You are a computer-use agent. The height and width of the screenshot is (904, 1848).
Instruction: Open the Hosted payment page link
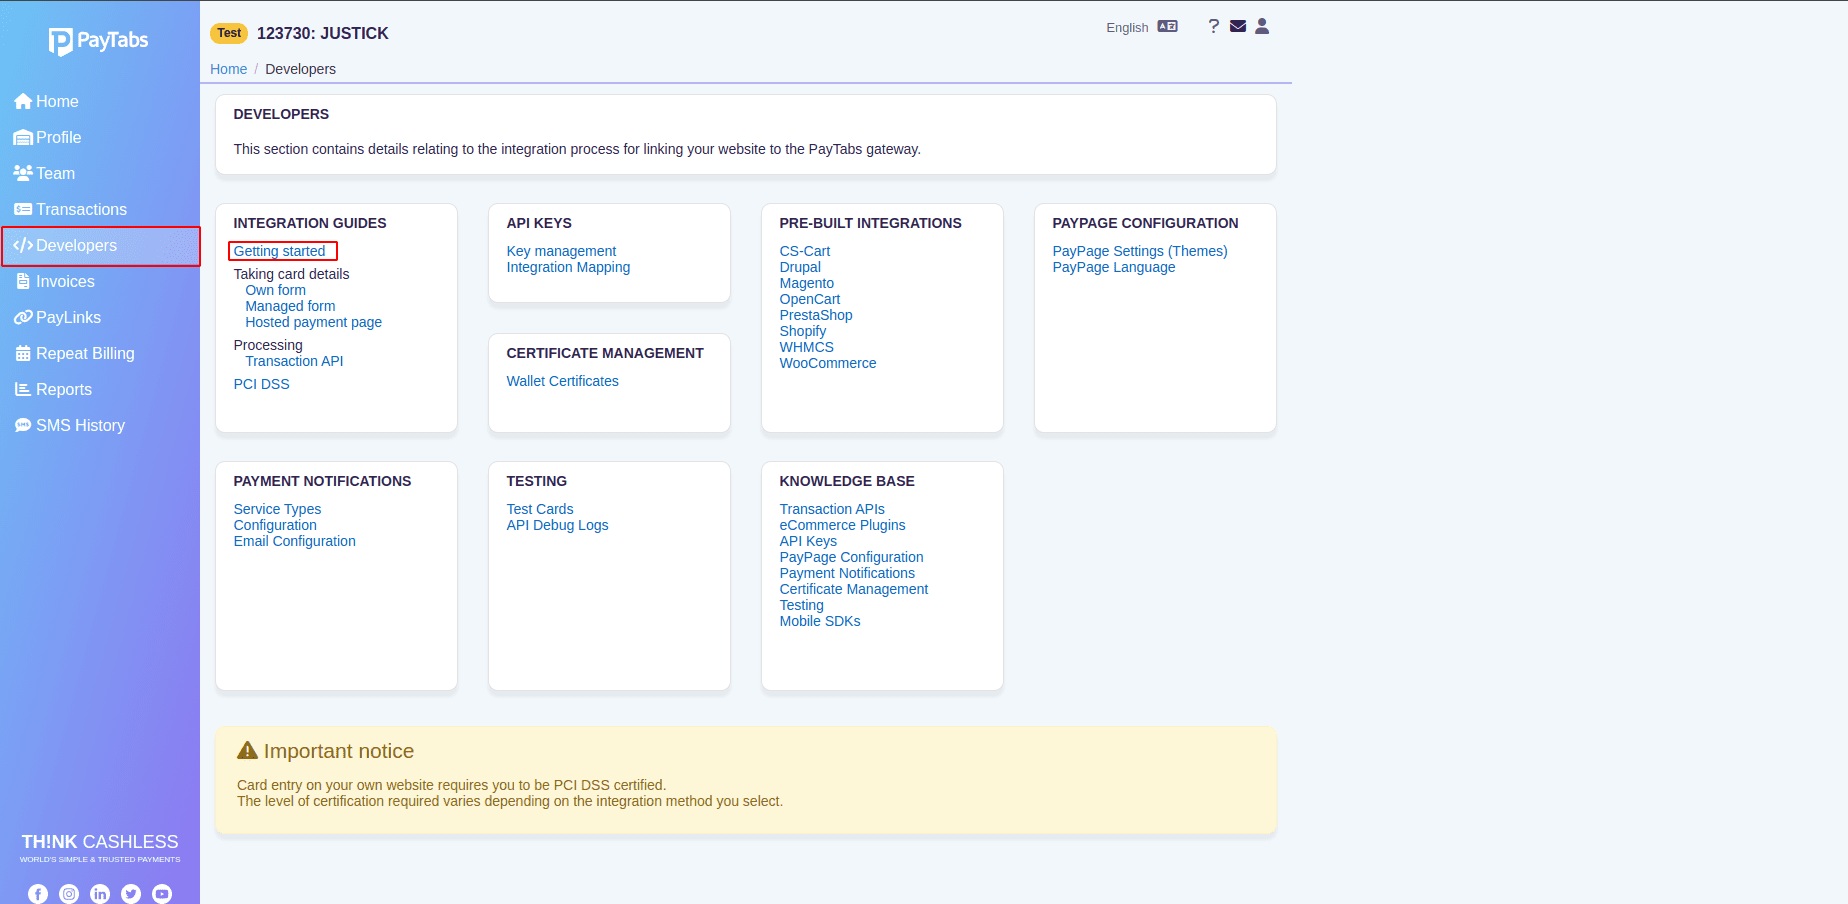tap(314, 322)
